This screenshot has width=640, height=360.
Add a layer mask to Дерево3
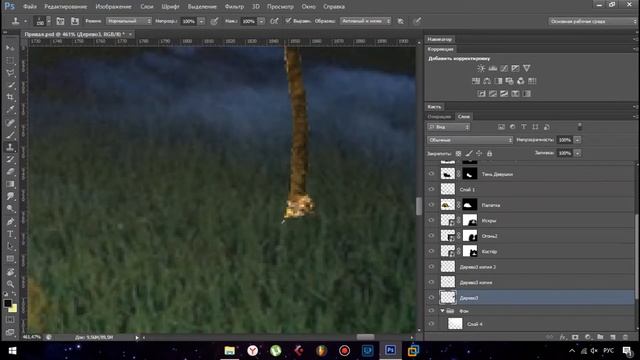[x=575, y=337]
